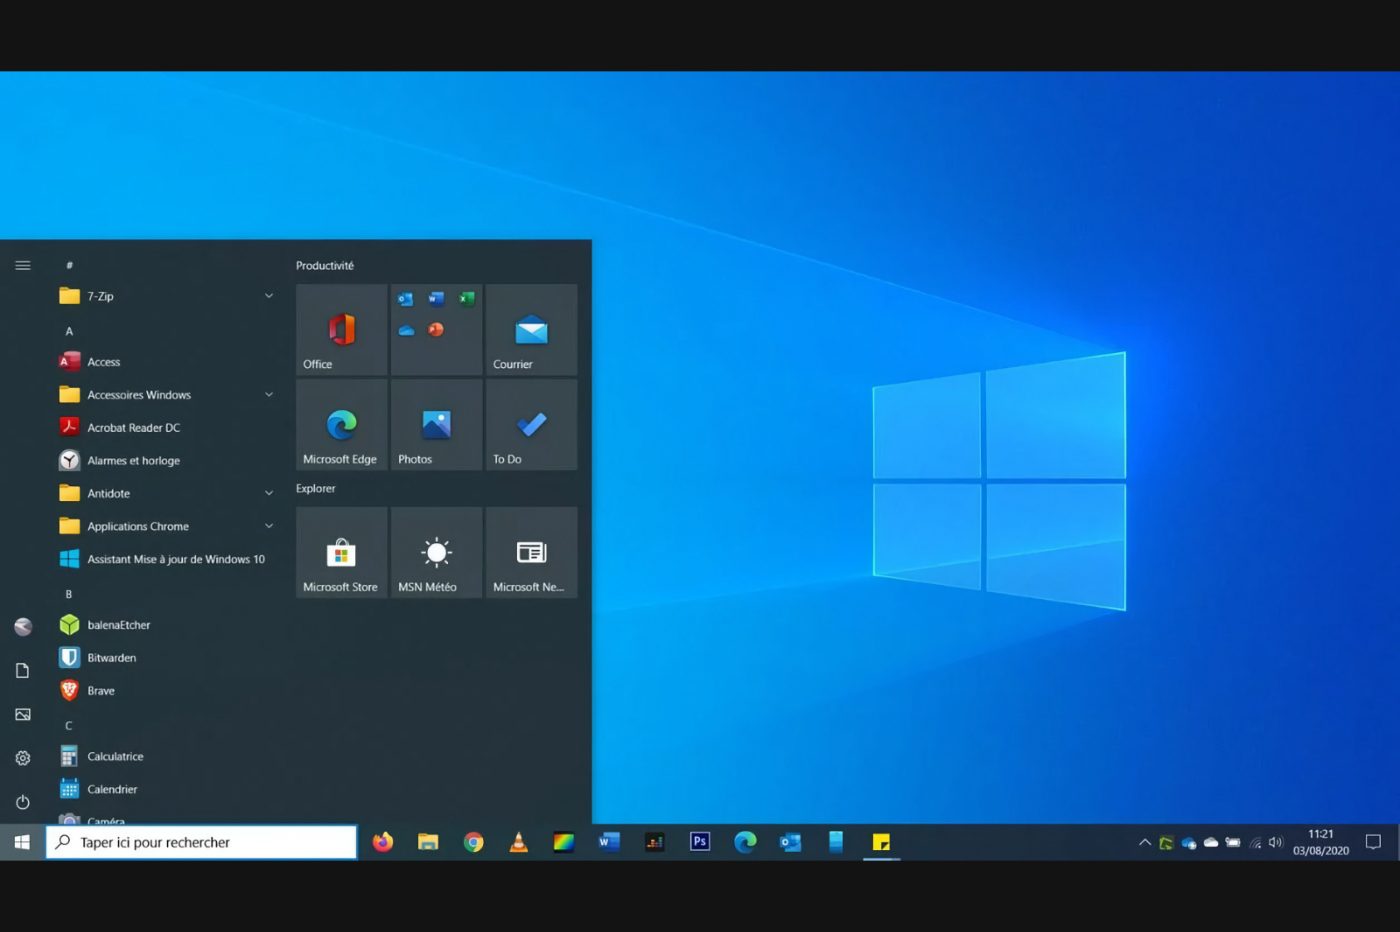This screenshot has height=932, width=1400.
Task: Open Assistant Mise à jour de Windows 10
Action: click(166, 559)
